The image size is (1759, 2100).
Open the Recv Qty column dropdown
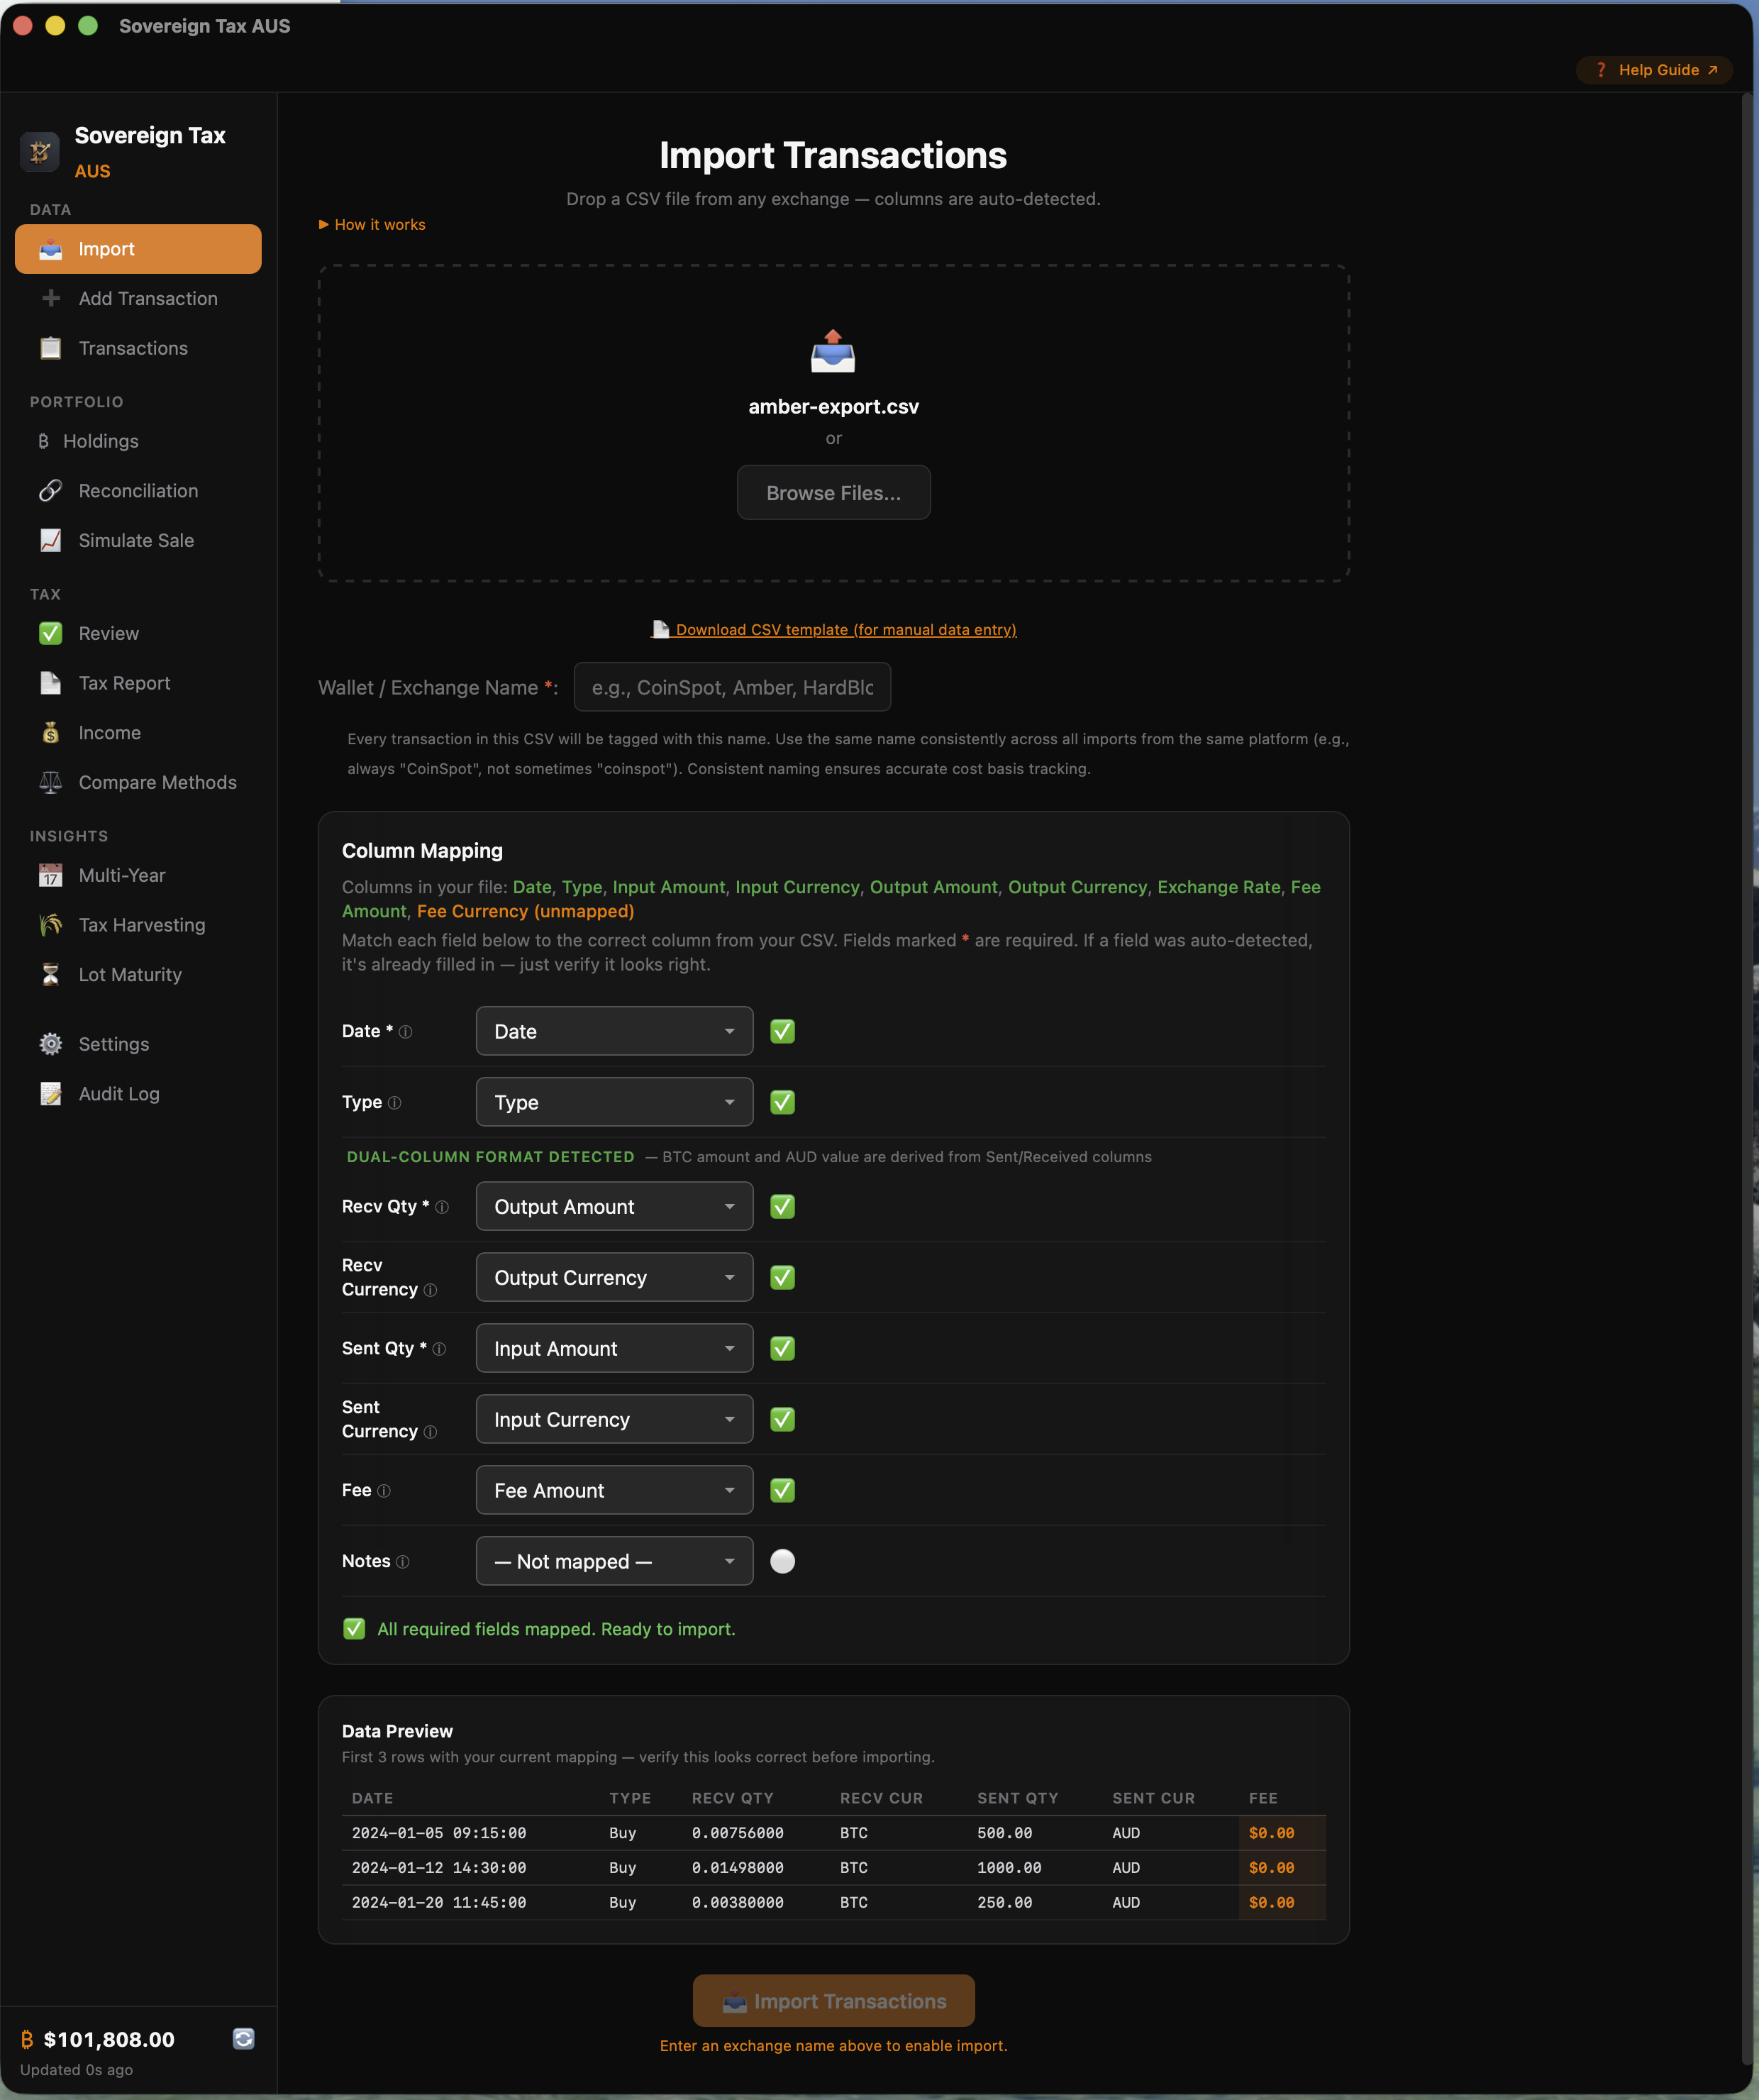614,1207
